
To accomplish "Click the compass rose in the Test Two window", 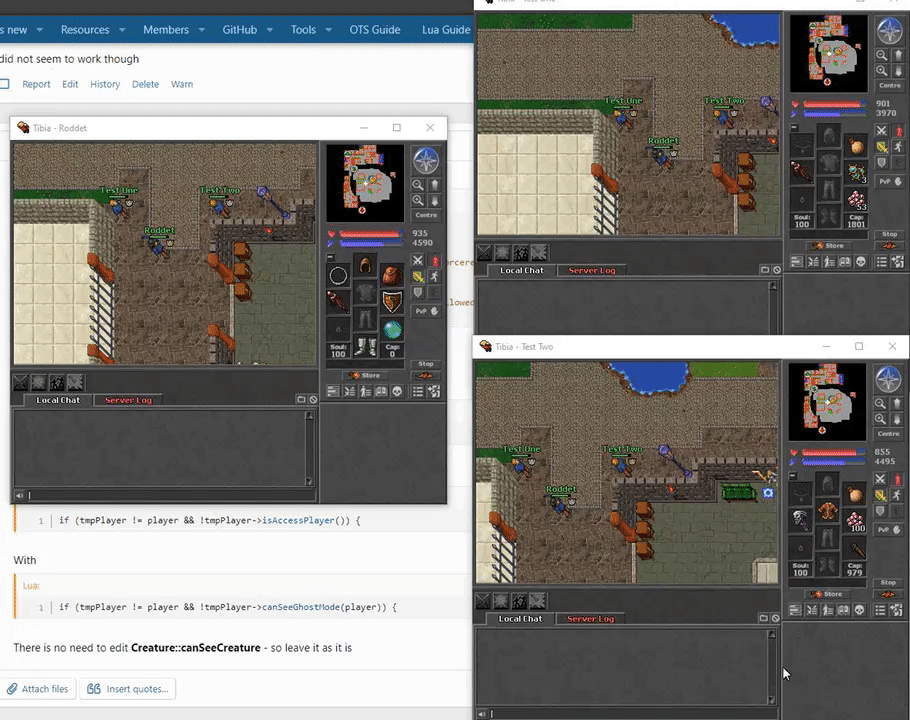I will (889, 379).
